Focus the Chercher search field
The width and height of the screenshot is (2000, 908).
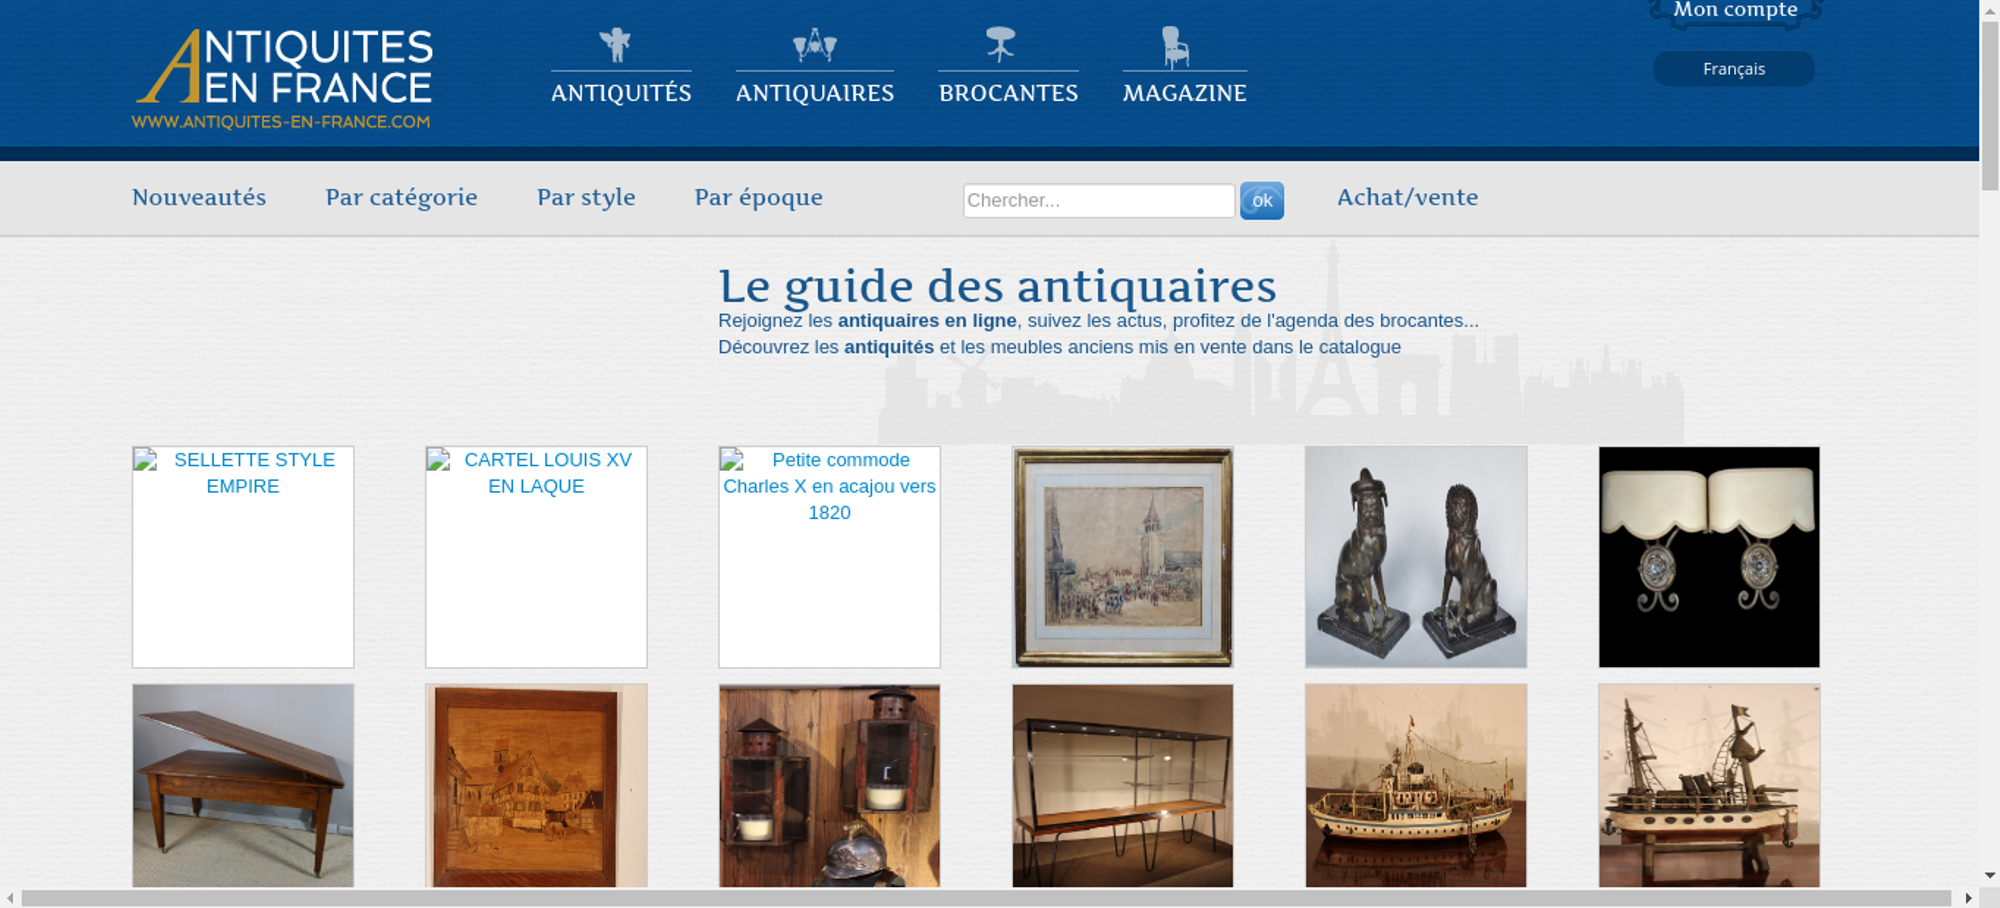pos(1098,200)
